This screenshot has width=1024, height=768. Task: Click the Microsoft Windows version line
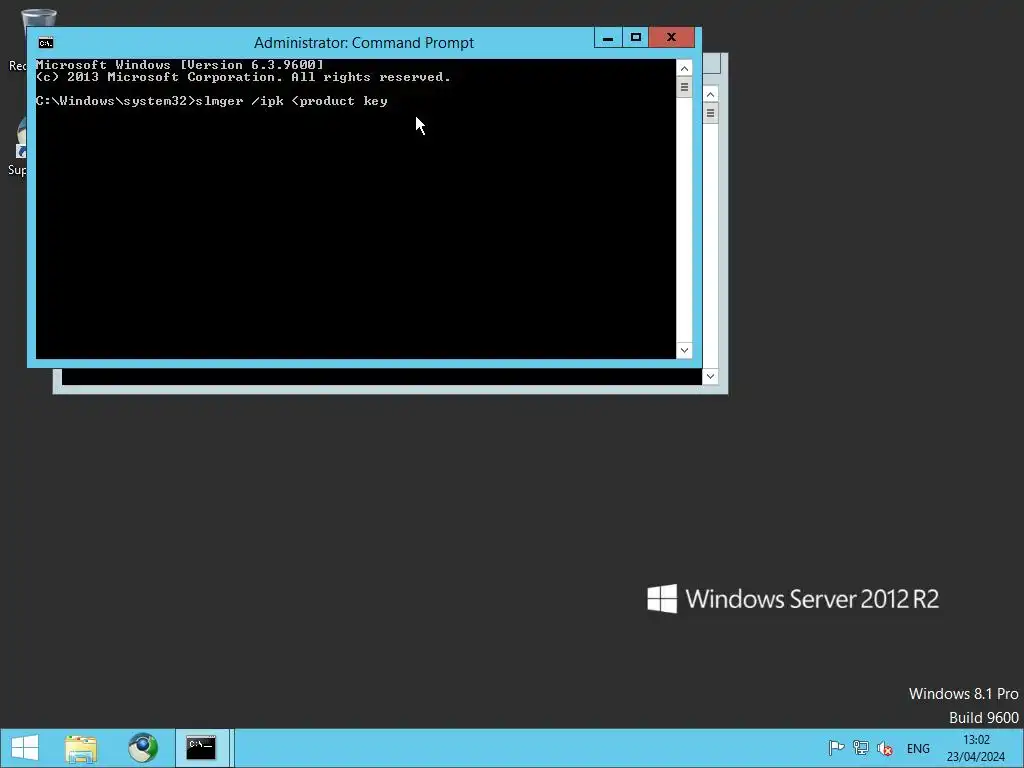(180, 65)
